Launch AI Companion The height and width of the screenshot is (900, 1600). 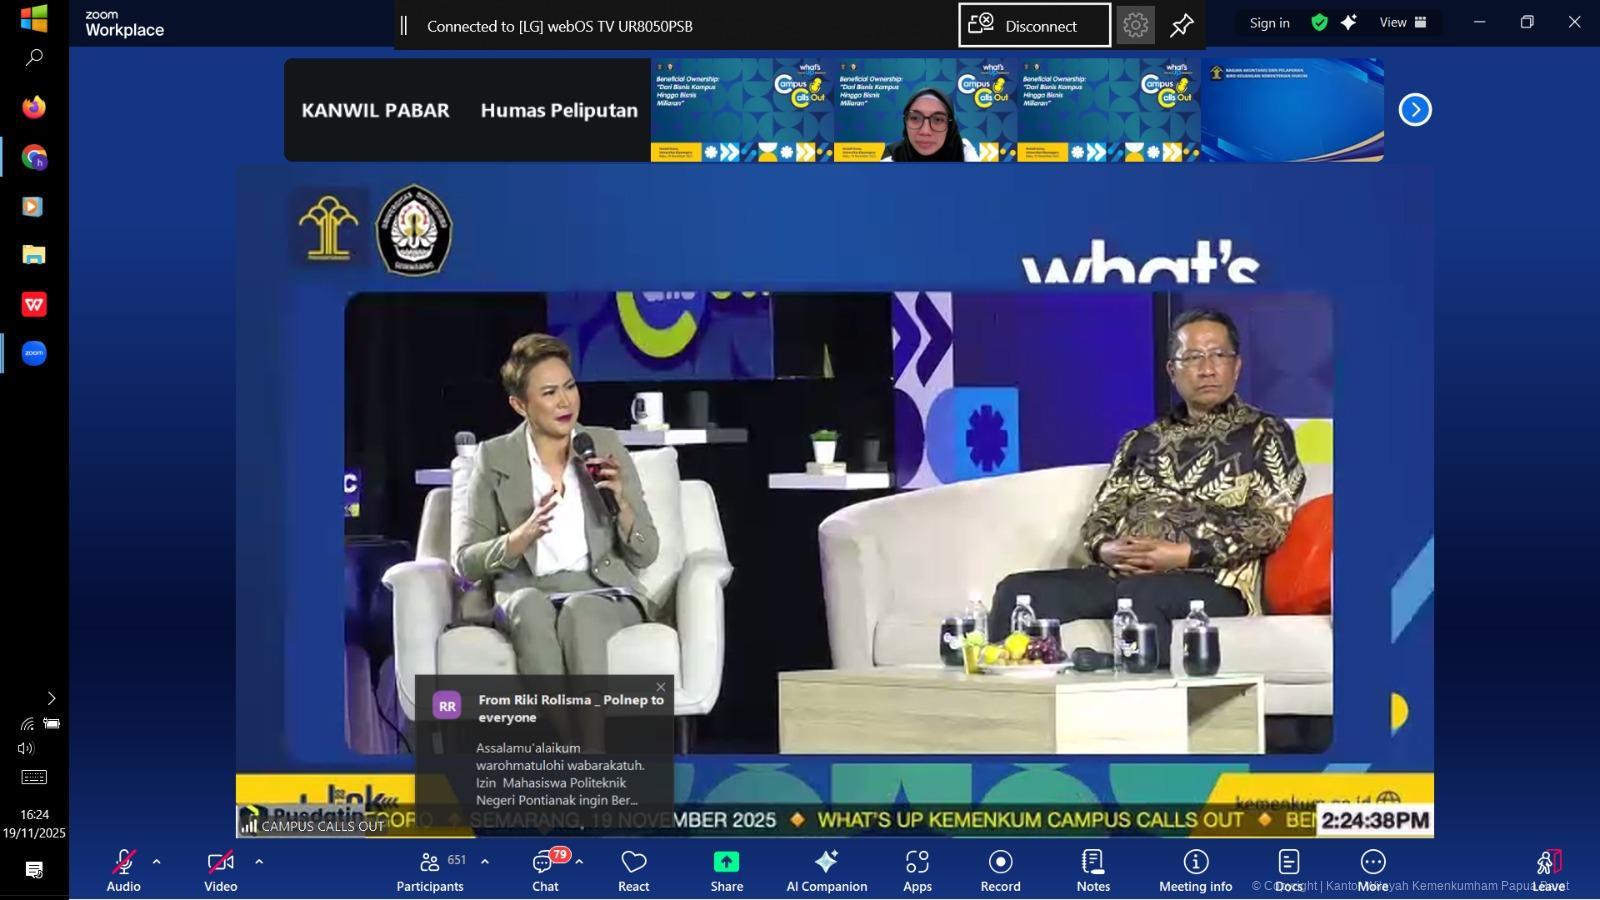pyautogui.click(x=826, y=869)
